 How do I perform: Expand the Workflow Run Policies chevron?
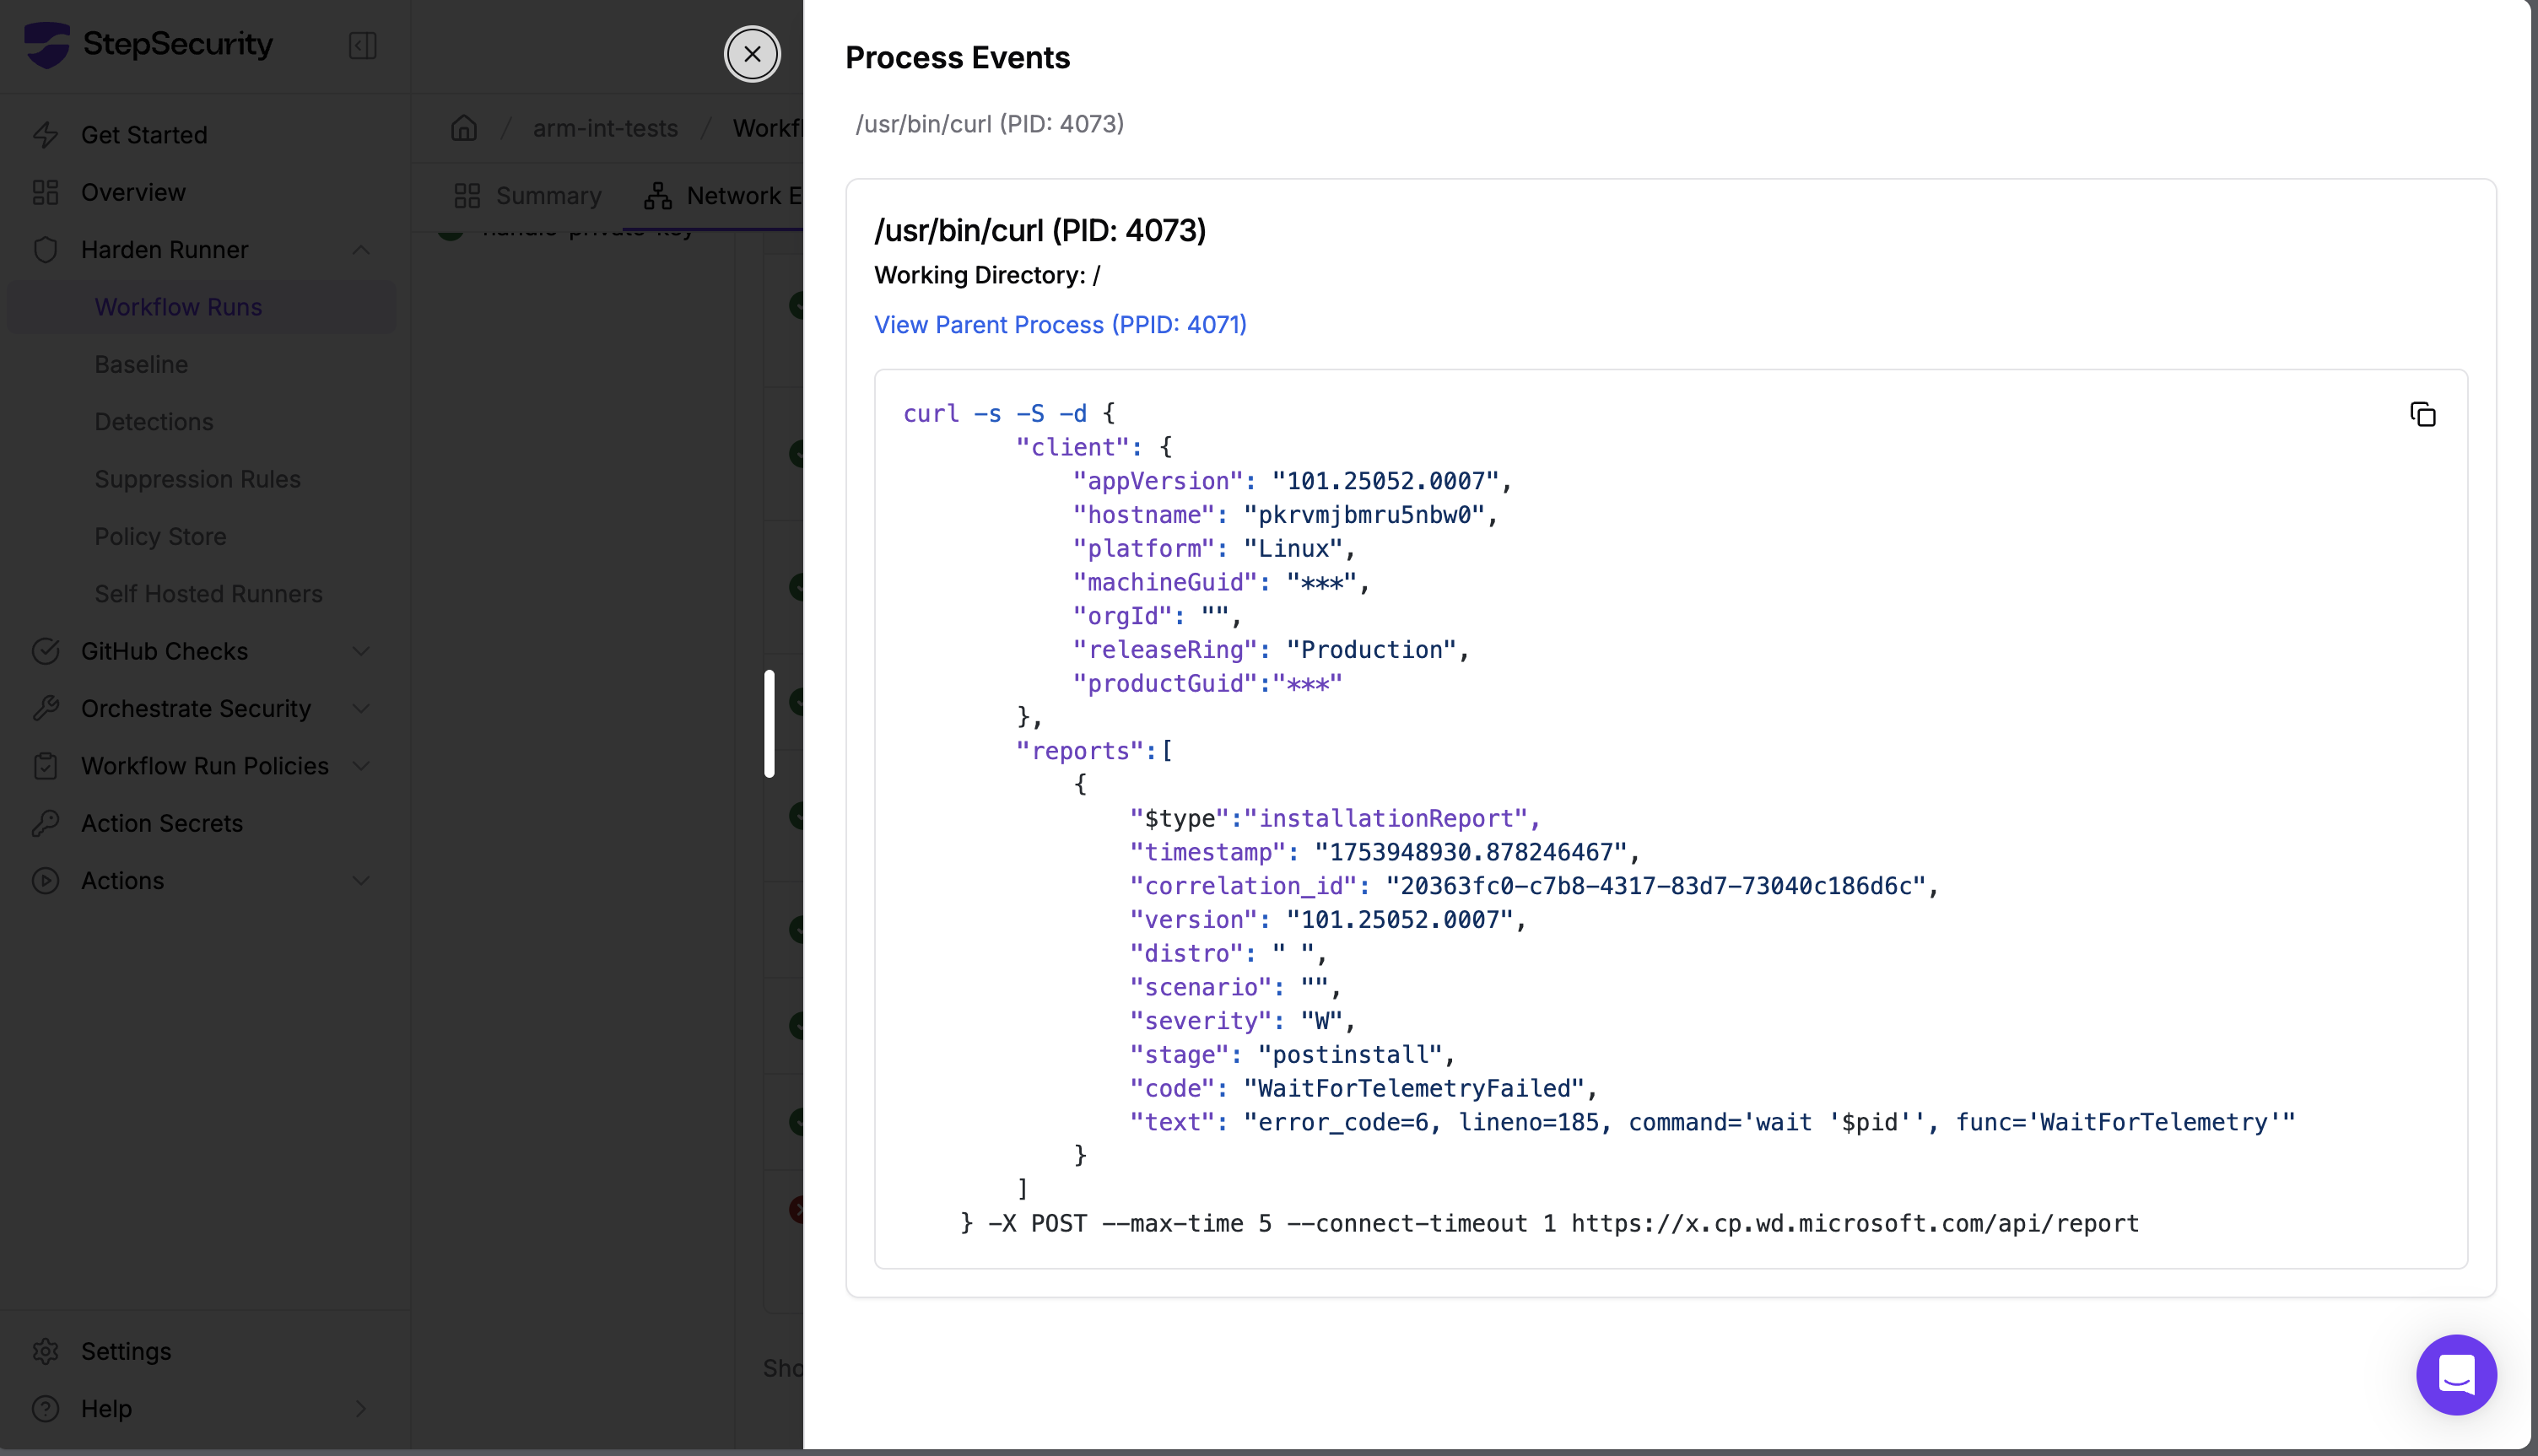[361, 766]
